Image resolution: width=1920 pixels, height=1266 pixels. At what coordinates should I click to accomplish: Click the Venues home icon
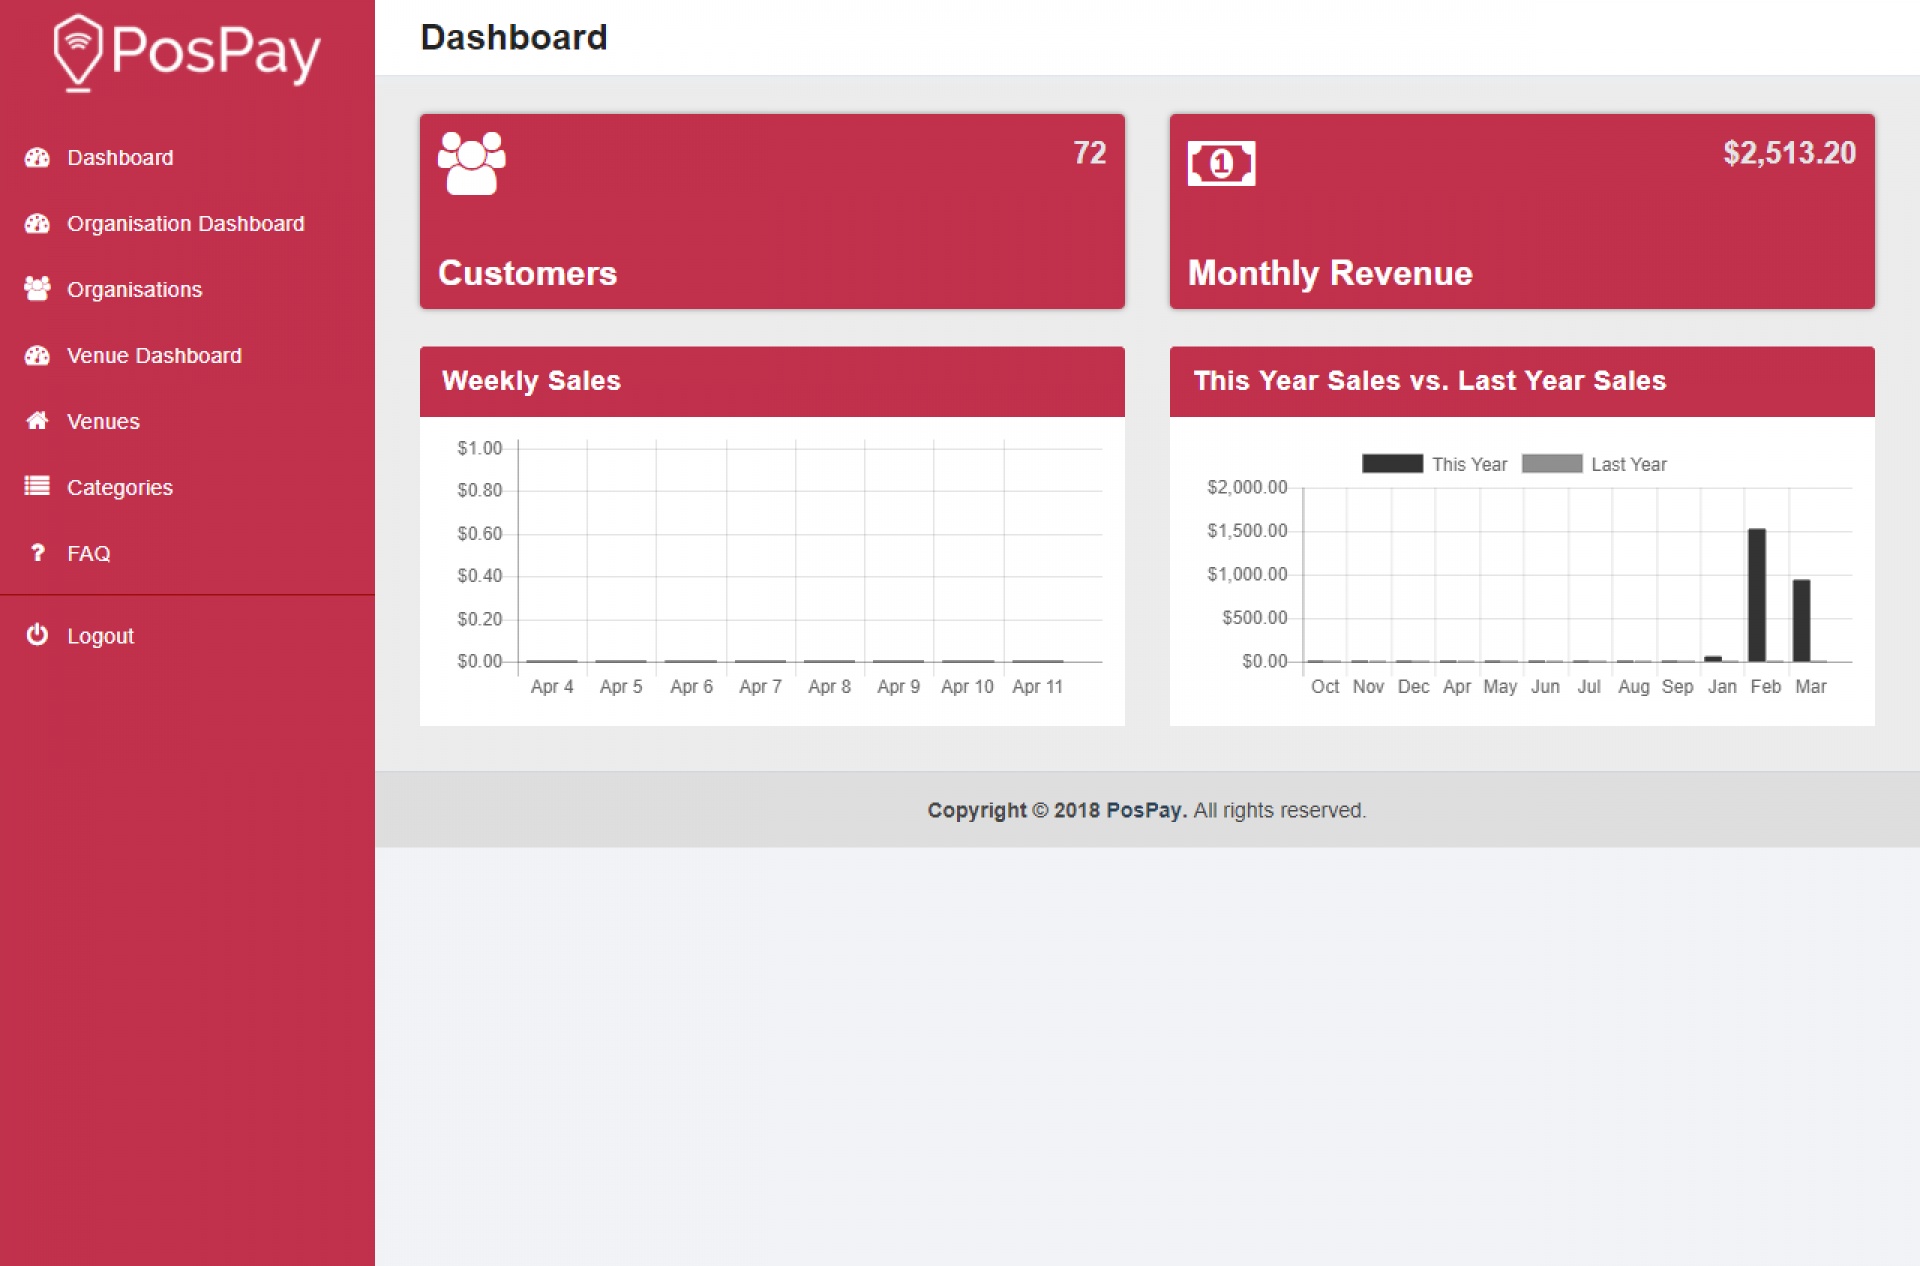point(37,421)
